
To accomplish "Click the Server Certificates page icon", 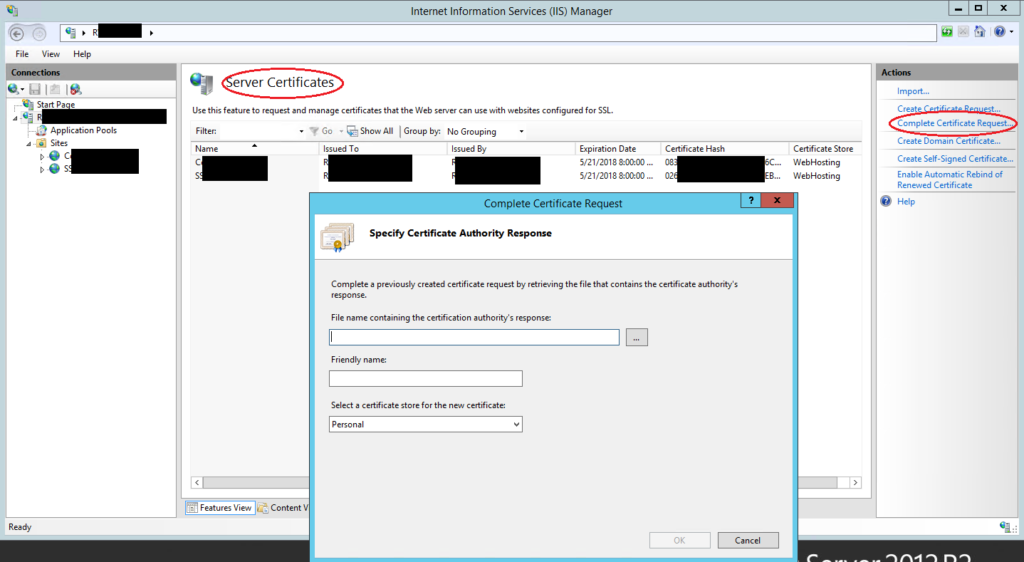I will tap(202, 83).
